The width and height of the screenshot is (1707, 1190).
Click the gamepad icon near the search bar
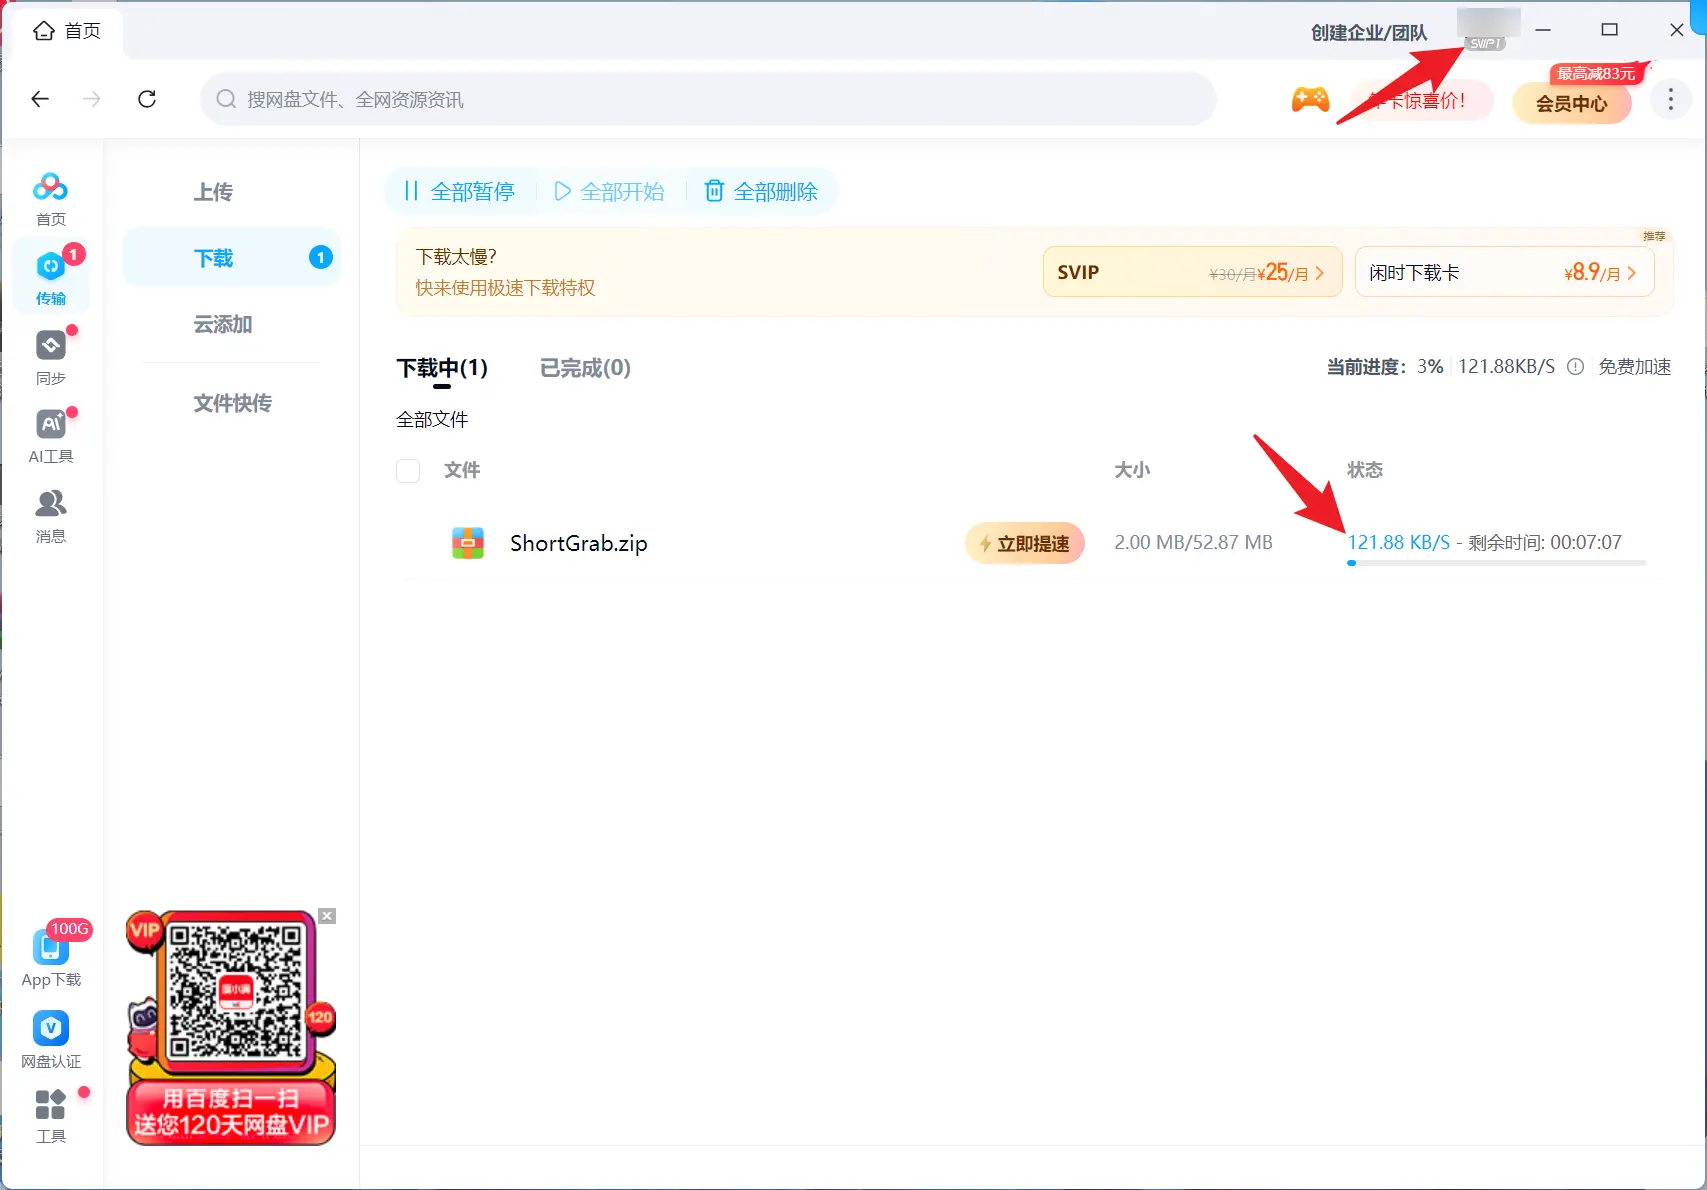[1310, 99]
